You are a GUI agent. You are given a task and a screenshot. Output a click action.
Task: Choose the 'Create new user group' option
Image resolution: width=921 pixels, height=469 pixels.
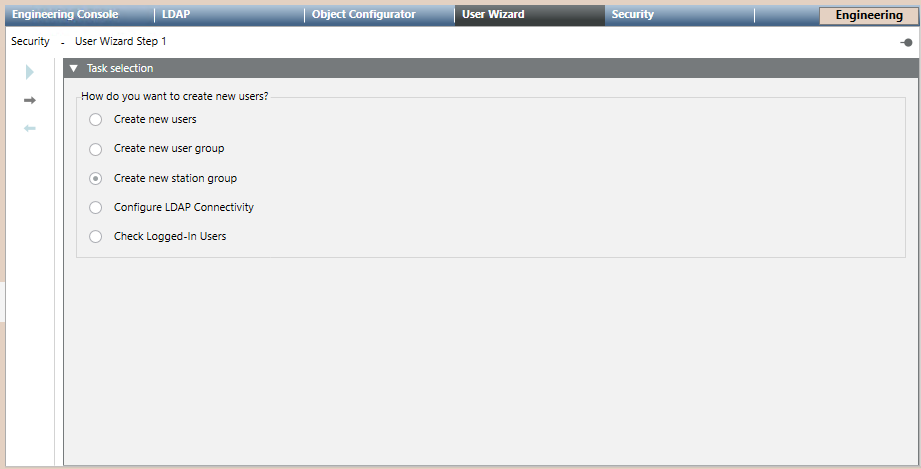click(96, 149)
